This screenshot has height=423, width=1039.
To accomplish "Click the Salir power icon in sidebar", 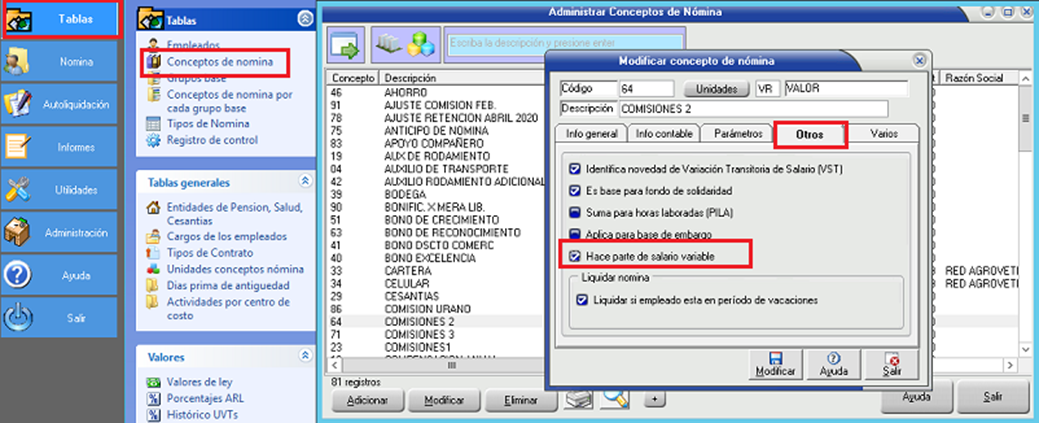I will [20, 317].
